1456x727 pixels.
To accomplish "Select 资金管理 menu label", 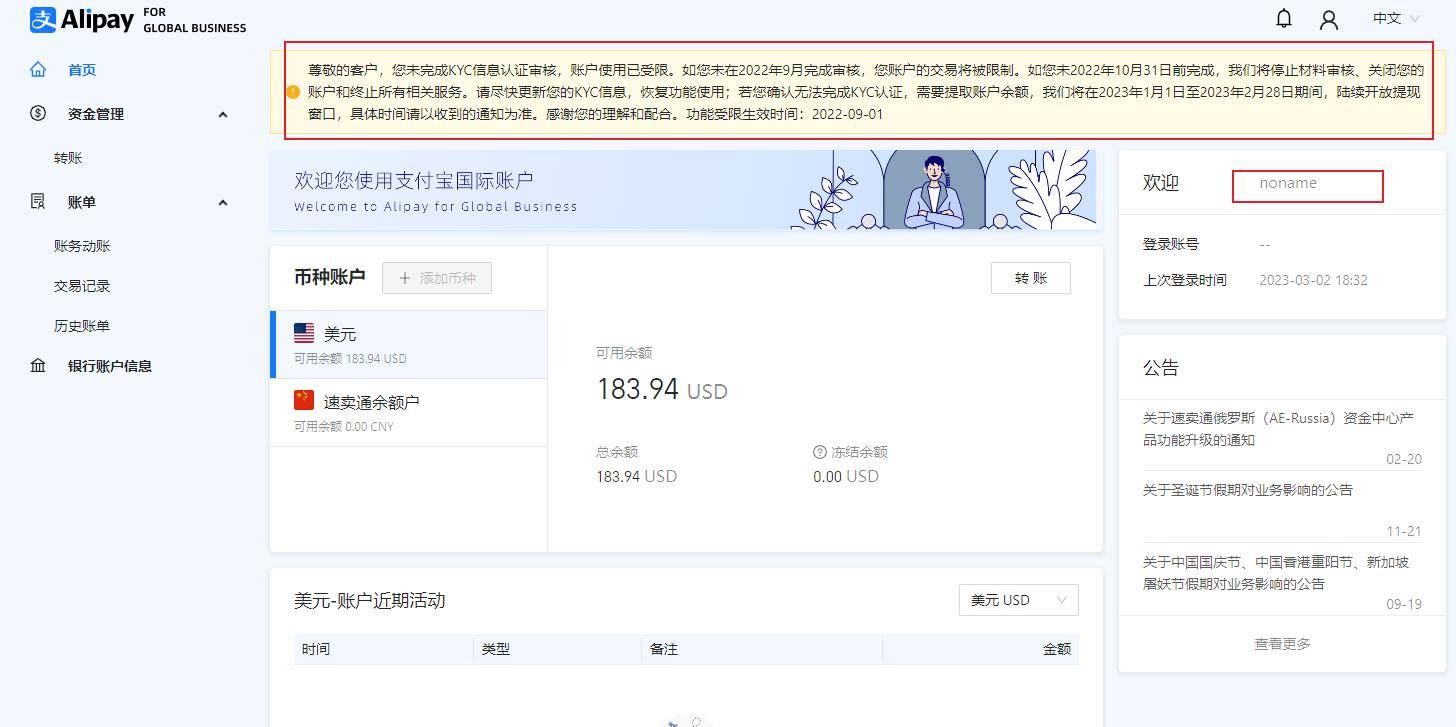I will tap(96, 114).
